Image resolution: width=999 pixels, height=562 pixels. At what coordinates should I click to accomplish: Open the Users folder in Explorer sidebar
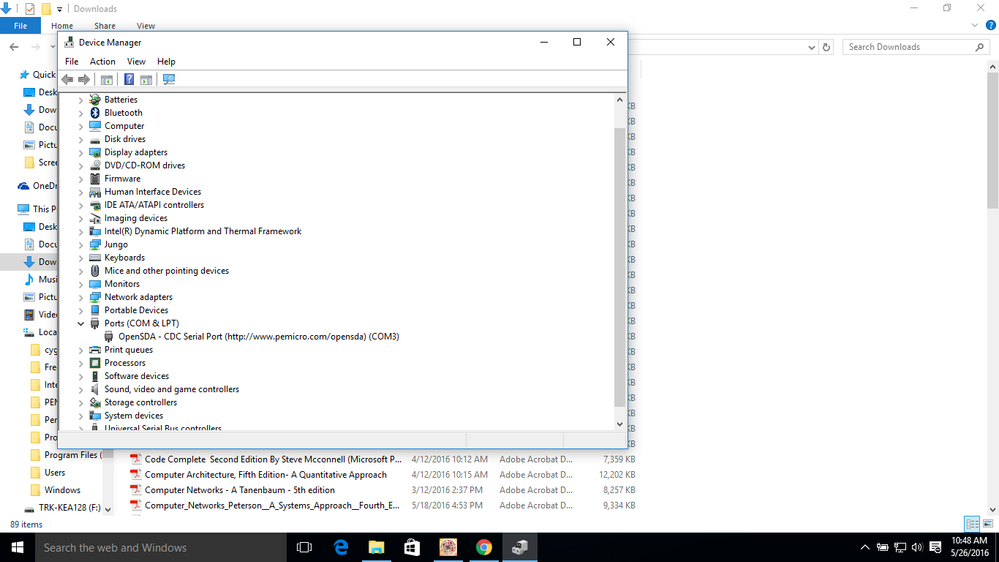pyautogui.click(x=54, y=473)
